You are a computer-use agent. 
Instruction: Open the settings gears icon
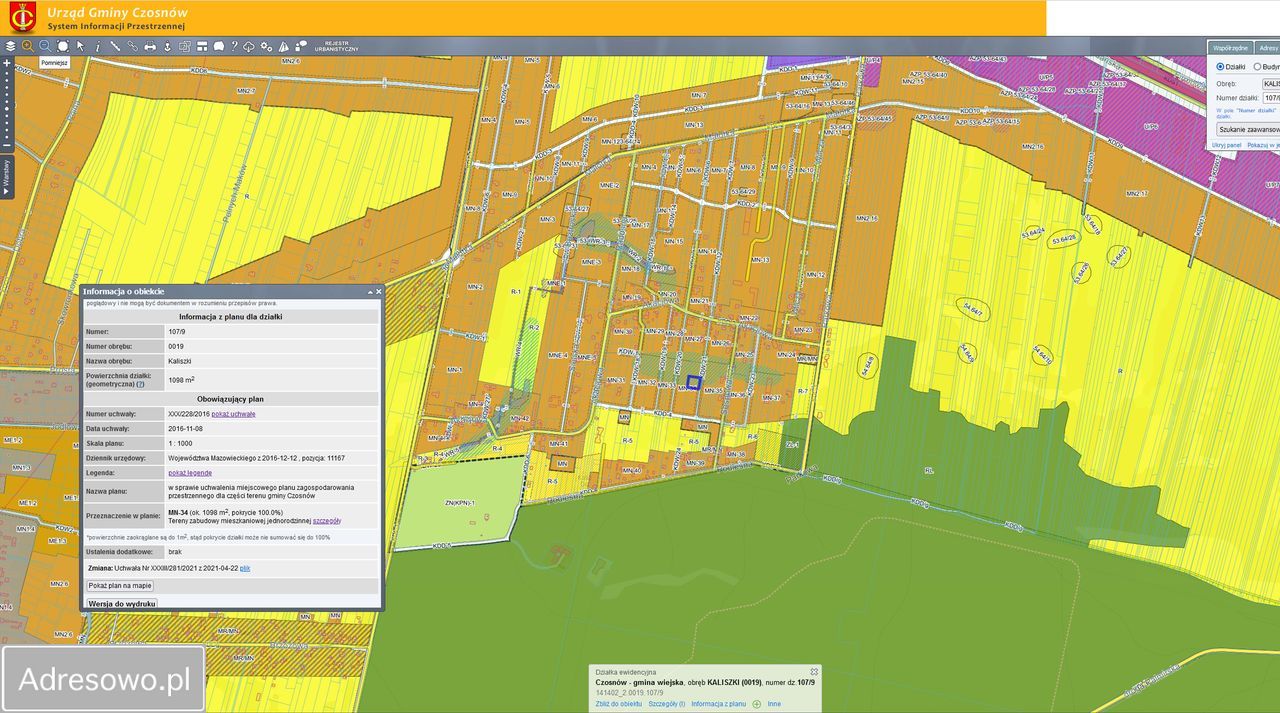coord(267,46)
